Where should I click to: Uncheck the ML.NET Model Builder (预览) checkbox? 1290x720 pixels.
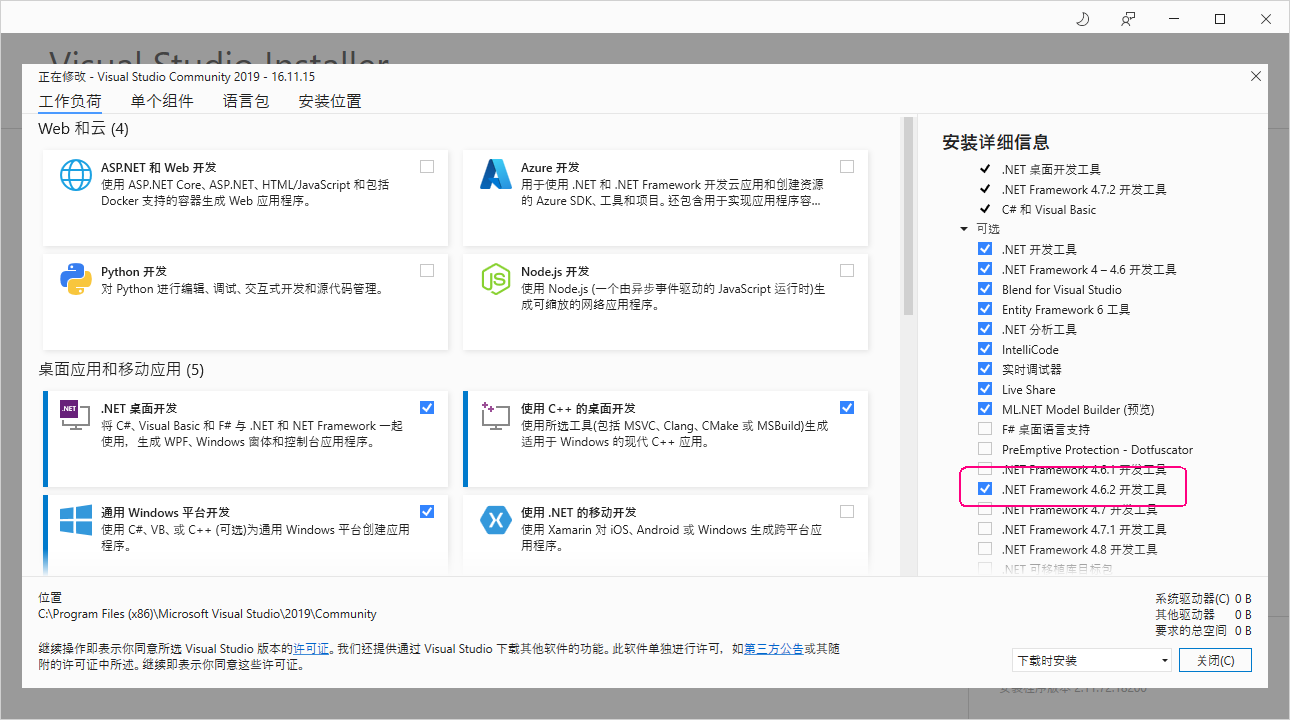pyautogui.click(x=985, y=409)
